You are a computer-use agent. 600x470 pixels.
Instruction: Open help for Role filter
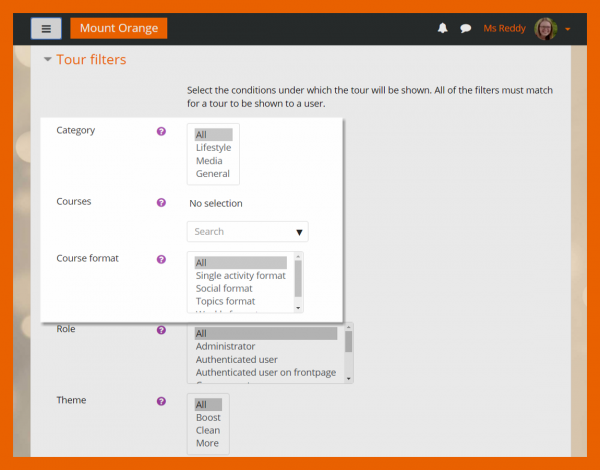click(x=161, y=330)
